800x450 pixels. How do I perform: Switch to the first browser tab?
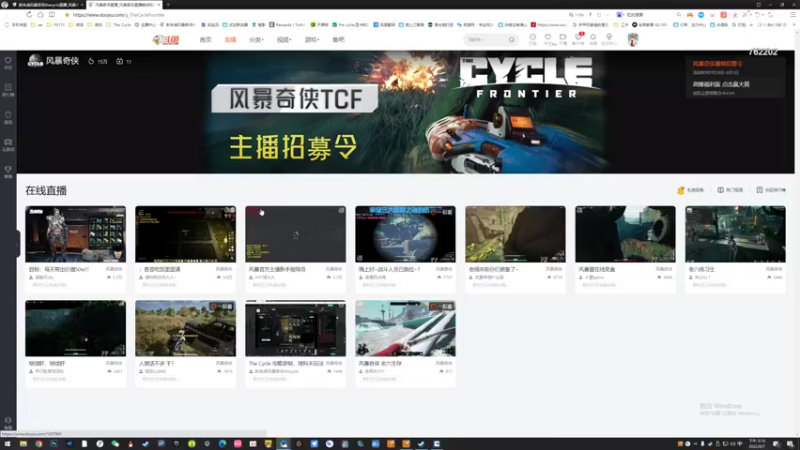pyautogui.click(x=47, y=5)
